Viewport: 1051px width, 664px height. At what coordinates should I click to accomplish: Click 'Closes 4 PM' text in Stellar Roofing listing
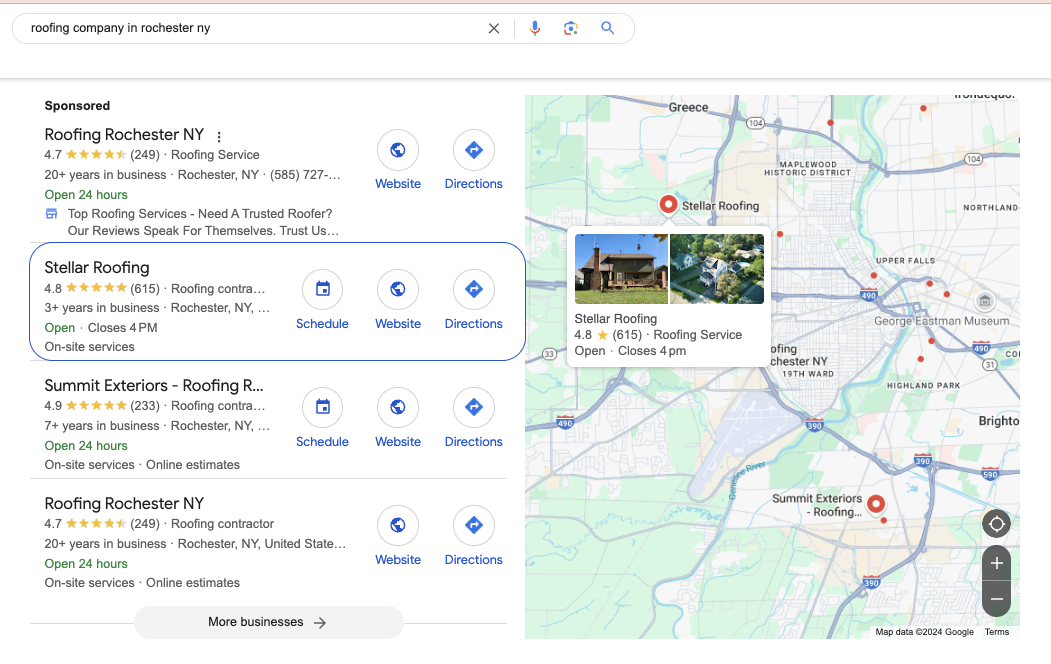(123, 328)
